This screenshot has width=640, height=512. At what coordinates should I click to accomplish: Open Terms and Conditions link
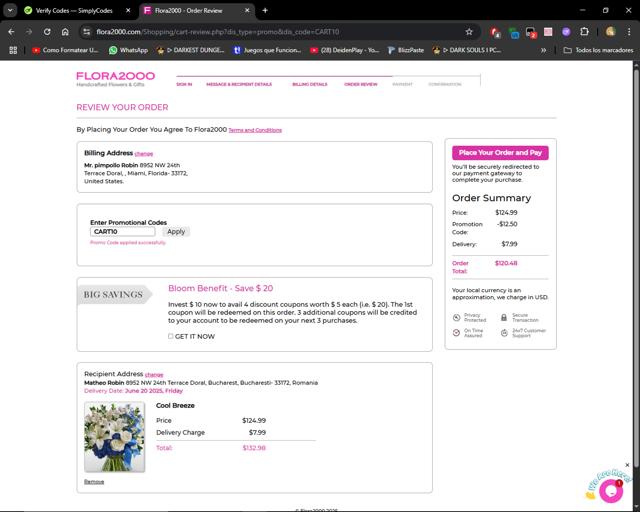(x=255, y=130)
